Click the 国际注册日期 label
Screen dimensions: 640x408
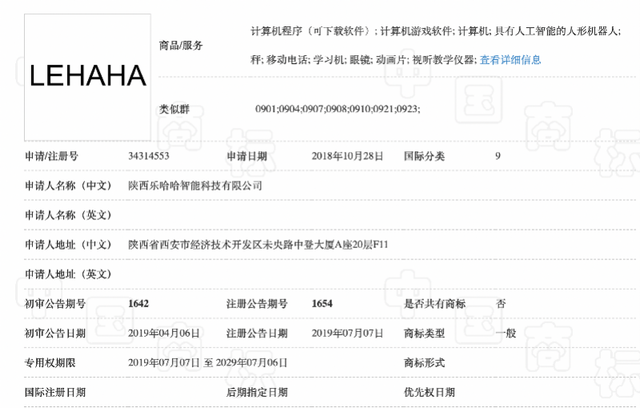(55, 392)
